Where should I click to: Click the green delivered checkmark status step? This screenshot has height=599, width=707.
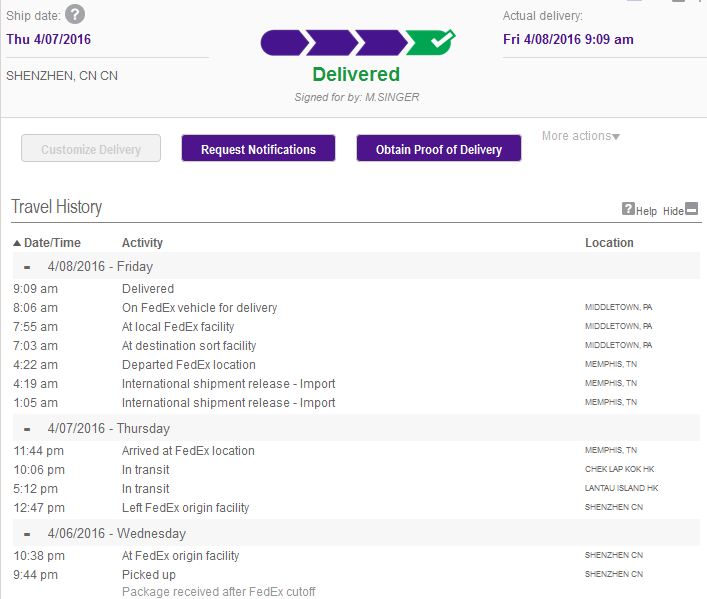pos(430,42)
